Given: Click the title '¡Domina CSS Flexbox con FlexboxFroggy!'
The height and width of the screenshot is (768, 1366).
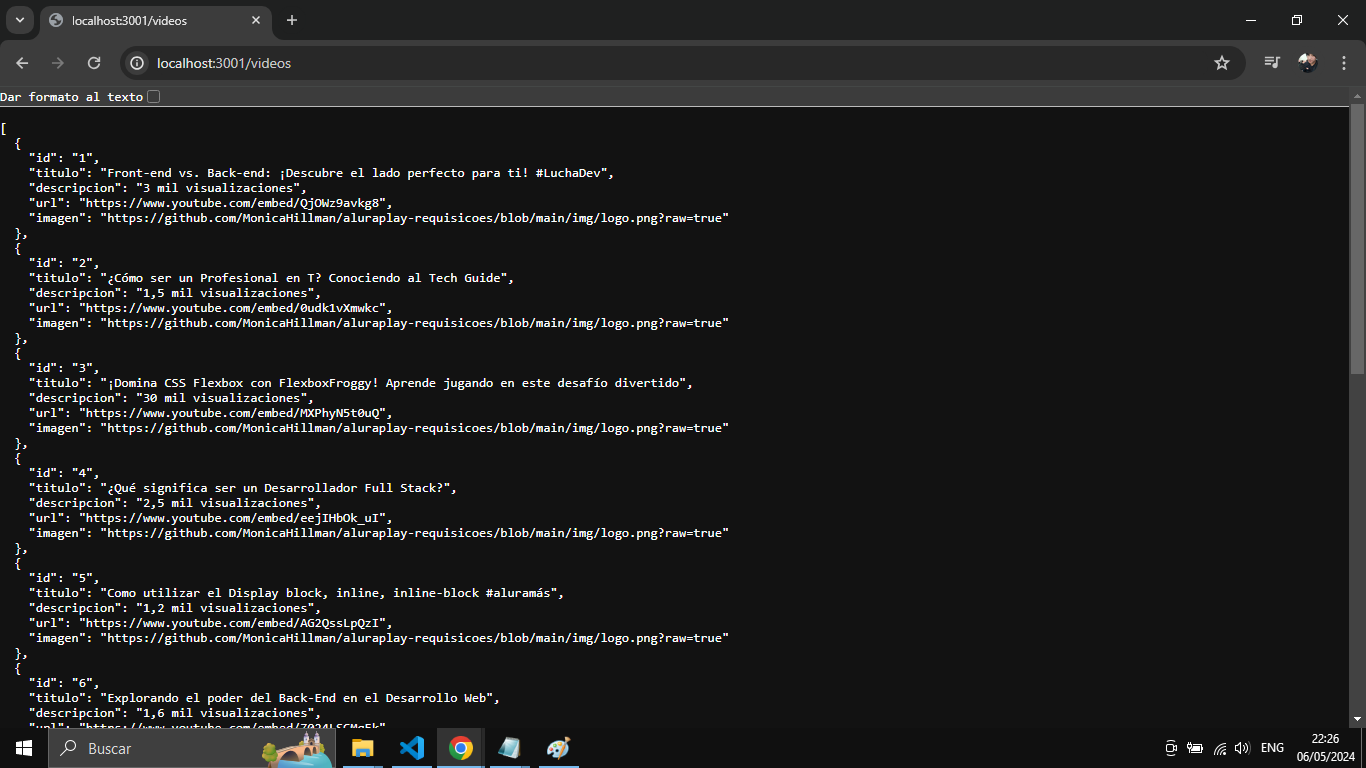Looking at the screenshot, I should pyautogui.click(x=242, y=383).
